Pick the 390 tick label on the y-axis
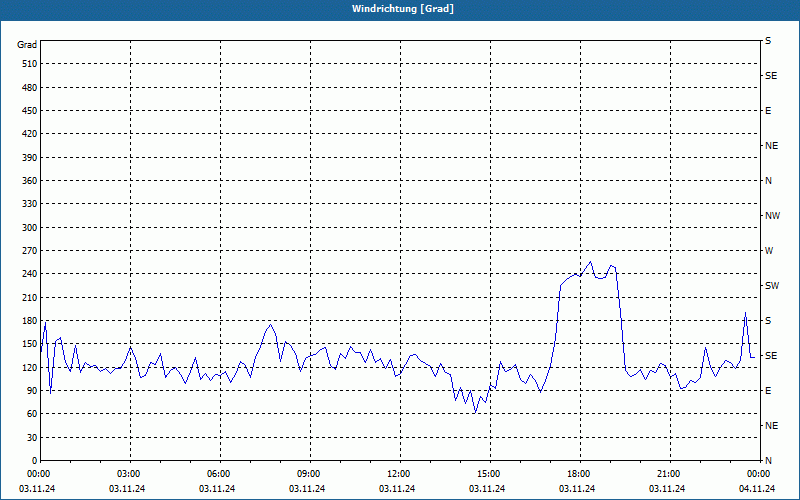800x500 pixels. click(30, 157)
